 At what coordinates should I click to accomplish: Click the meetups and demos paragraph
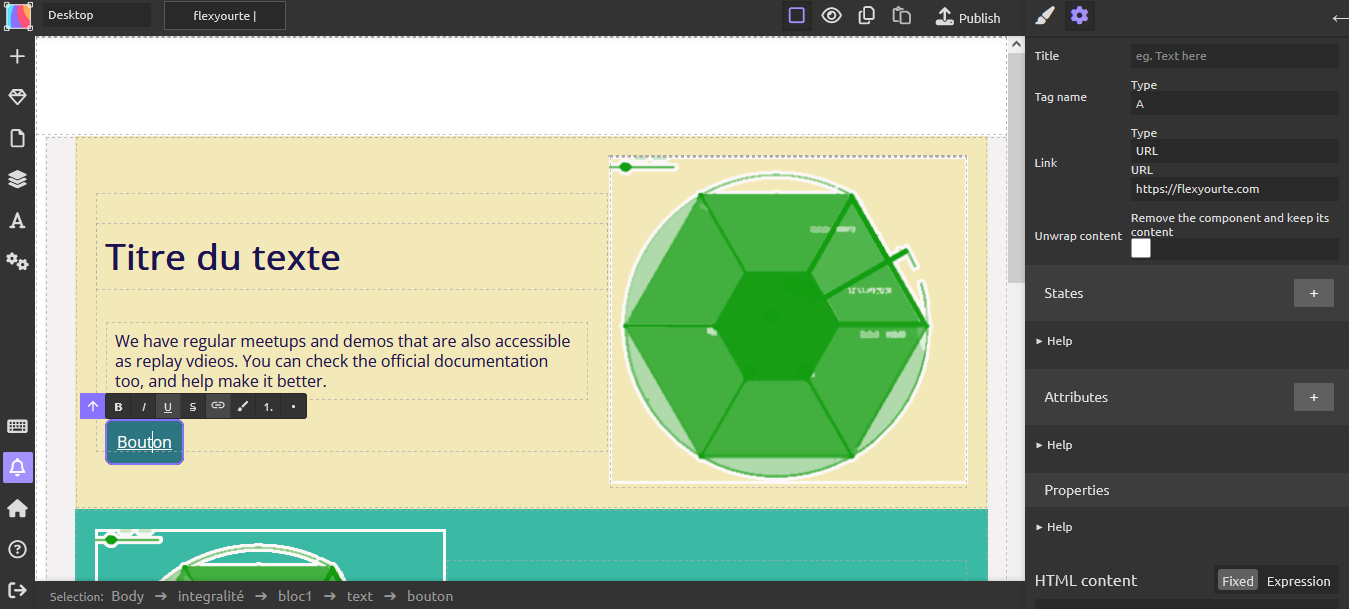[343, 361]
